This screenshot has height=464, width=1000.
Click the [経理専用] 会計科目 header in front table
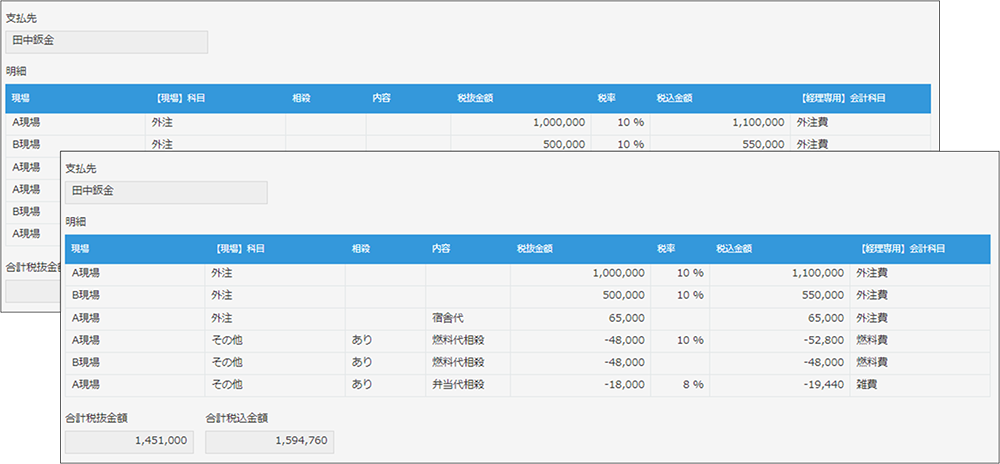(x=903, y=248)
